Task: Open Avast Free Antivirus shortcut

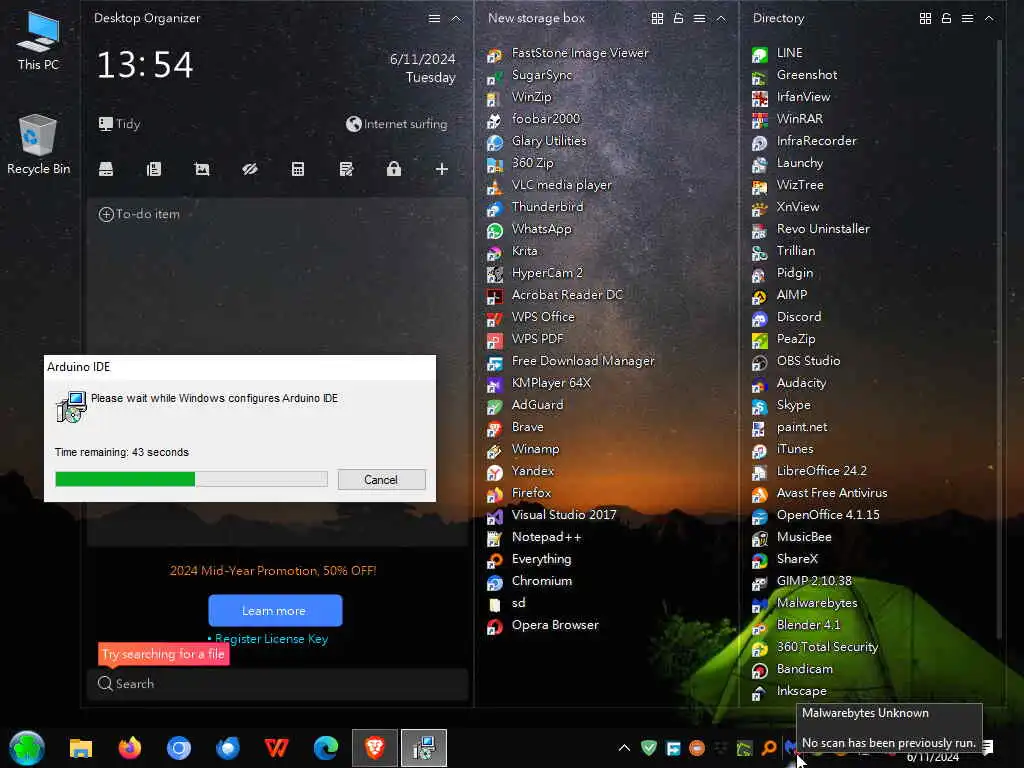Action: (x=820, y=494)
